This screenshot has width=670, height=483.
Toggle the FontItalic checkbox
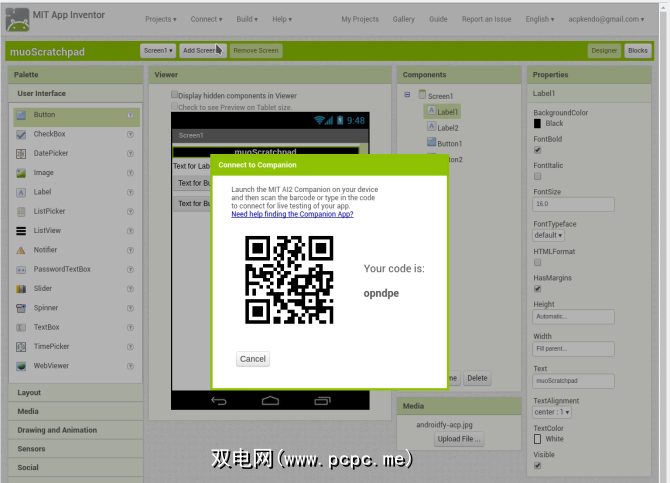coord(538,176)
